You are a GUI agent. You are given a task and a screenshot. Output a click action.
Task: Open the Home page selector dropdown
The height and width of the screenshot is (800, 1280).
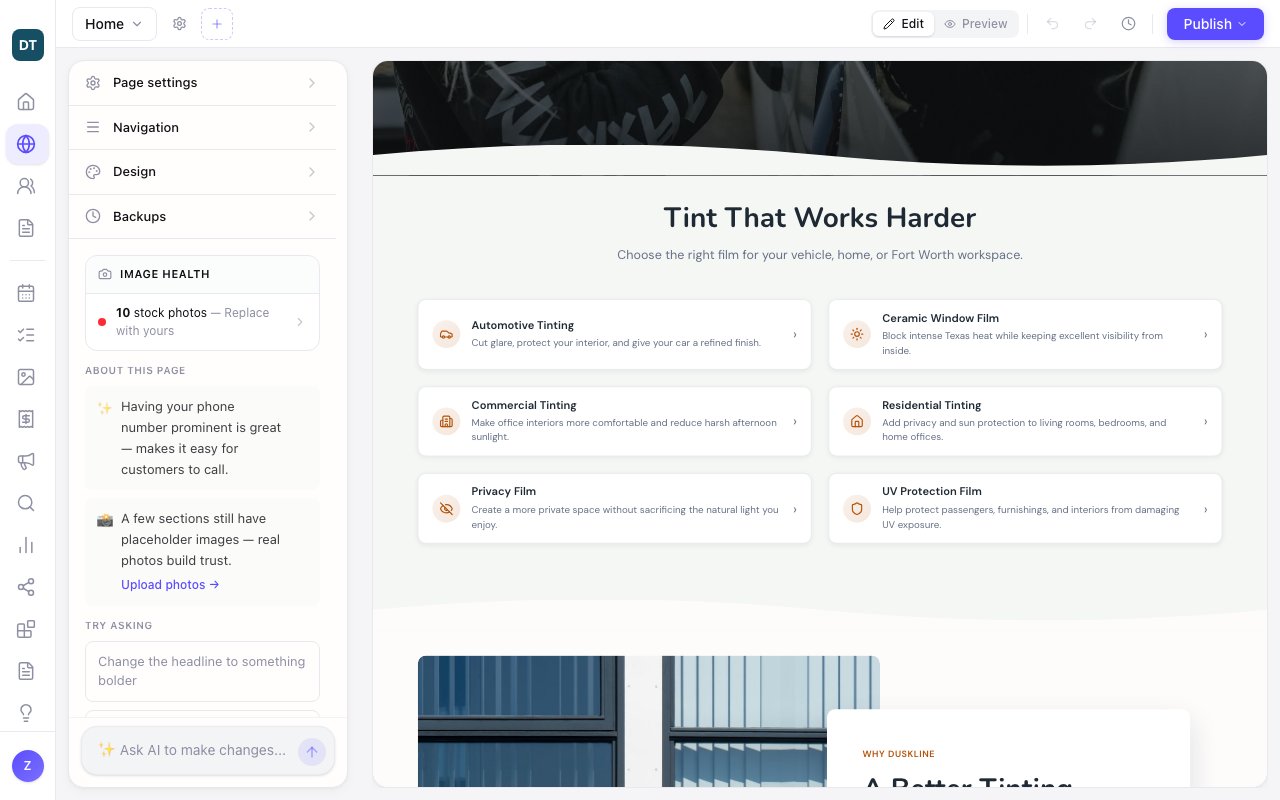coord(114,24)
